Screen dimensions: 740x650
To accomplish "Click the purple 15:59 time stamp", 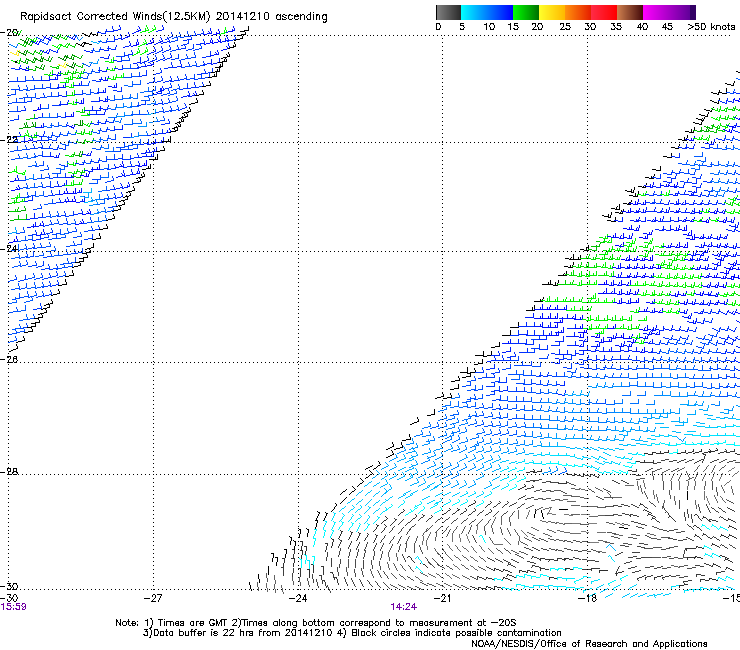I will pyautogui.click(x=13, y=607).
